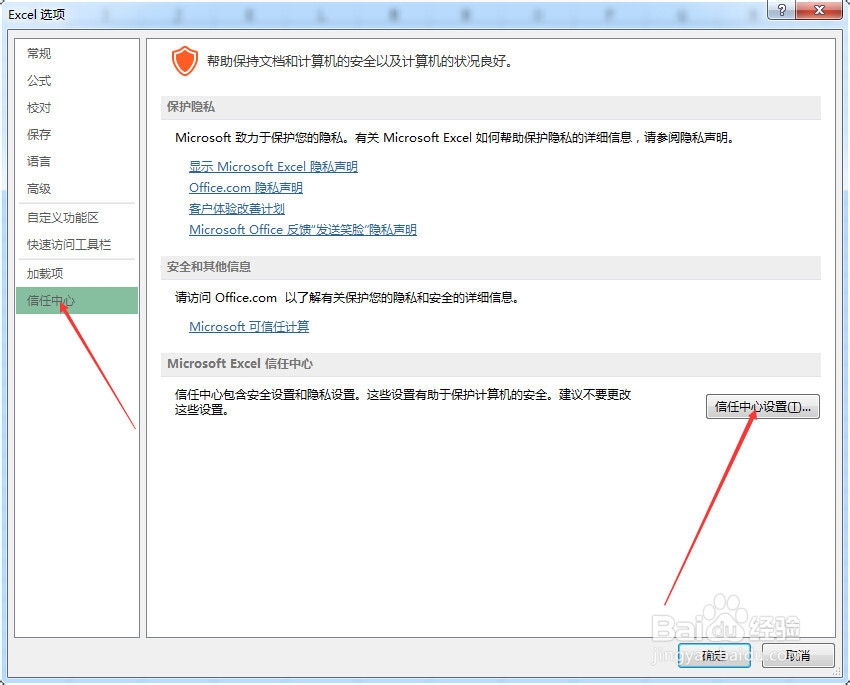This screenshot has width=850, height=685.
Task: Select the 高级 category in sidebar
Action: [x=39, y=188]
